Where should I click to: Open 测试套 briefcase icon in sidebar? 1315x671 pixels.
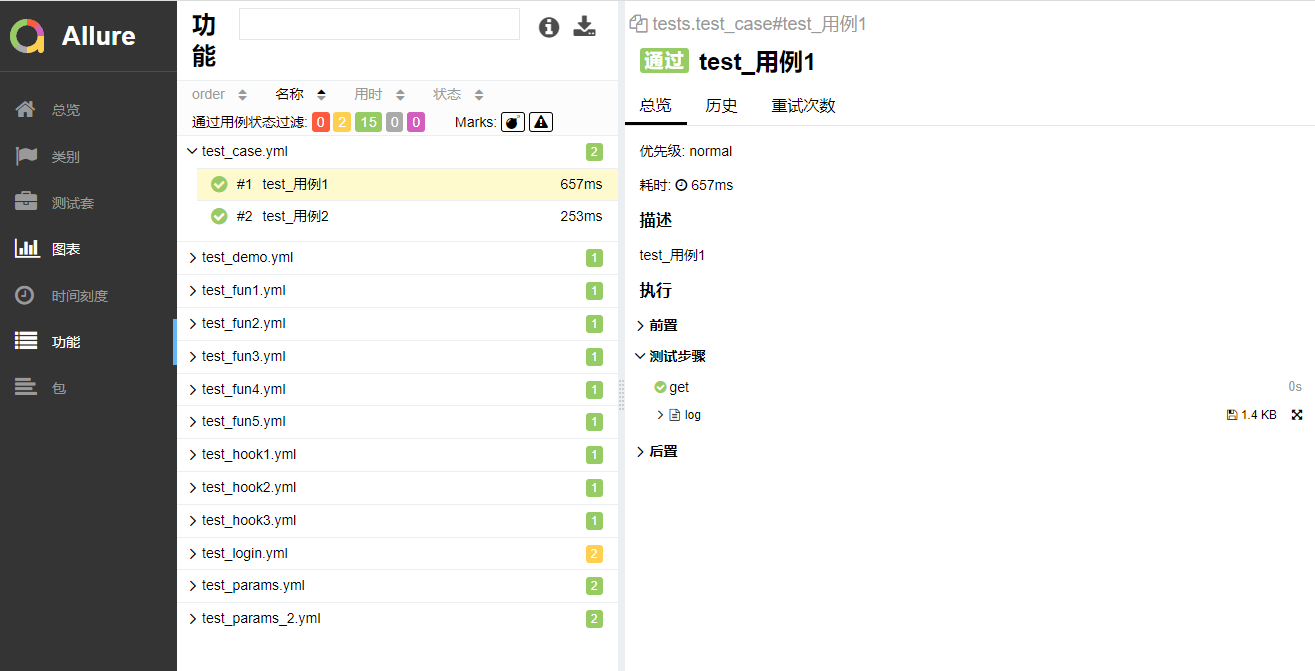tap(26, 202)
